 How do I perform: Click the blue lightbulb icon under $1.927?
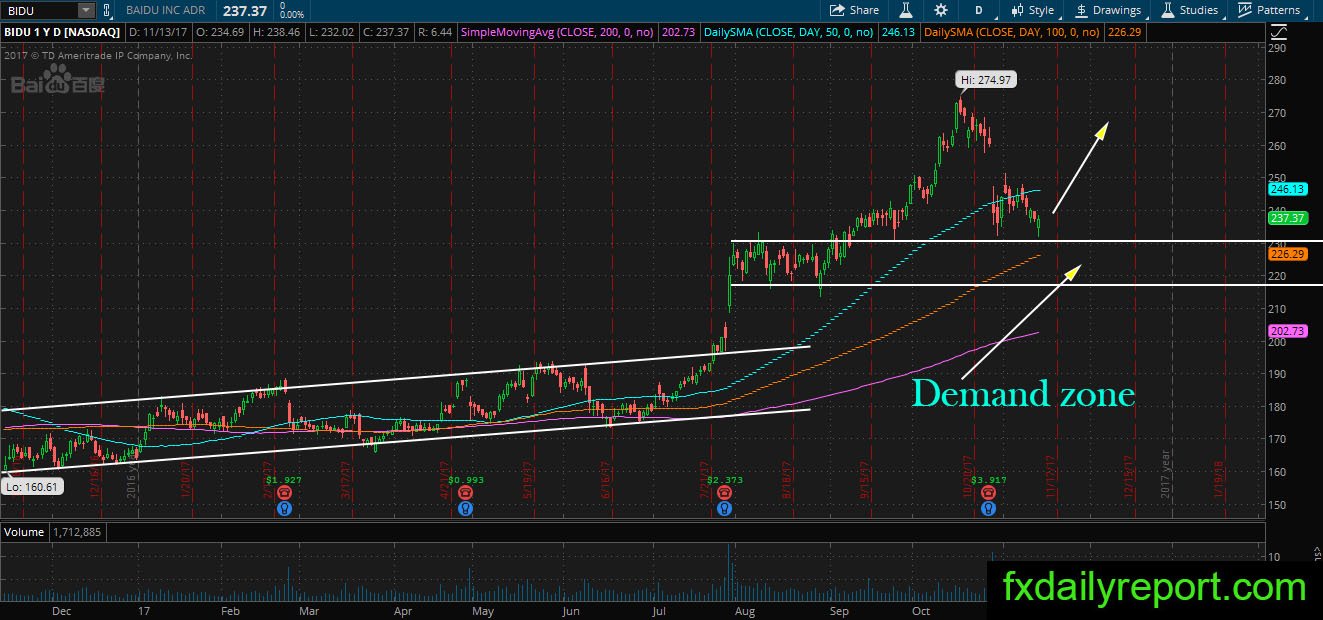coord(286,508)
